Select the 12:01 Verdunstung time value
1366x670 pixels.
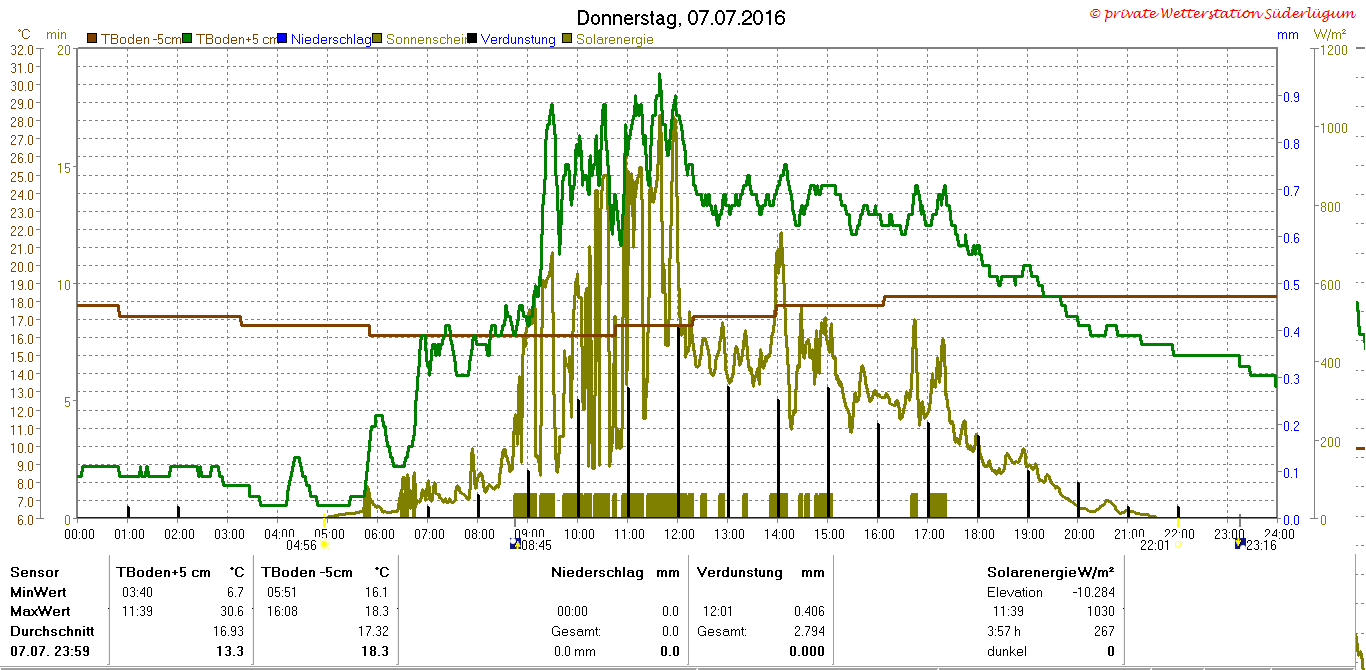pos(718,611)
